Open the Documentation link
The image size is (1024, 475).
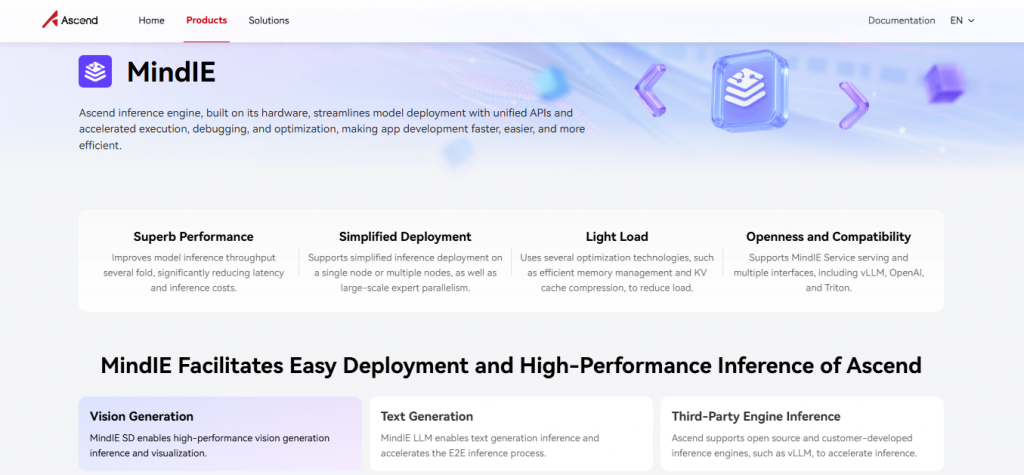(901, 20)
